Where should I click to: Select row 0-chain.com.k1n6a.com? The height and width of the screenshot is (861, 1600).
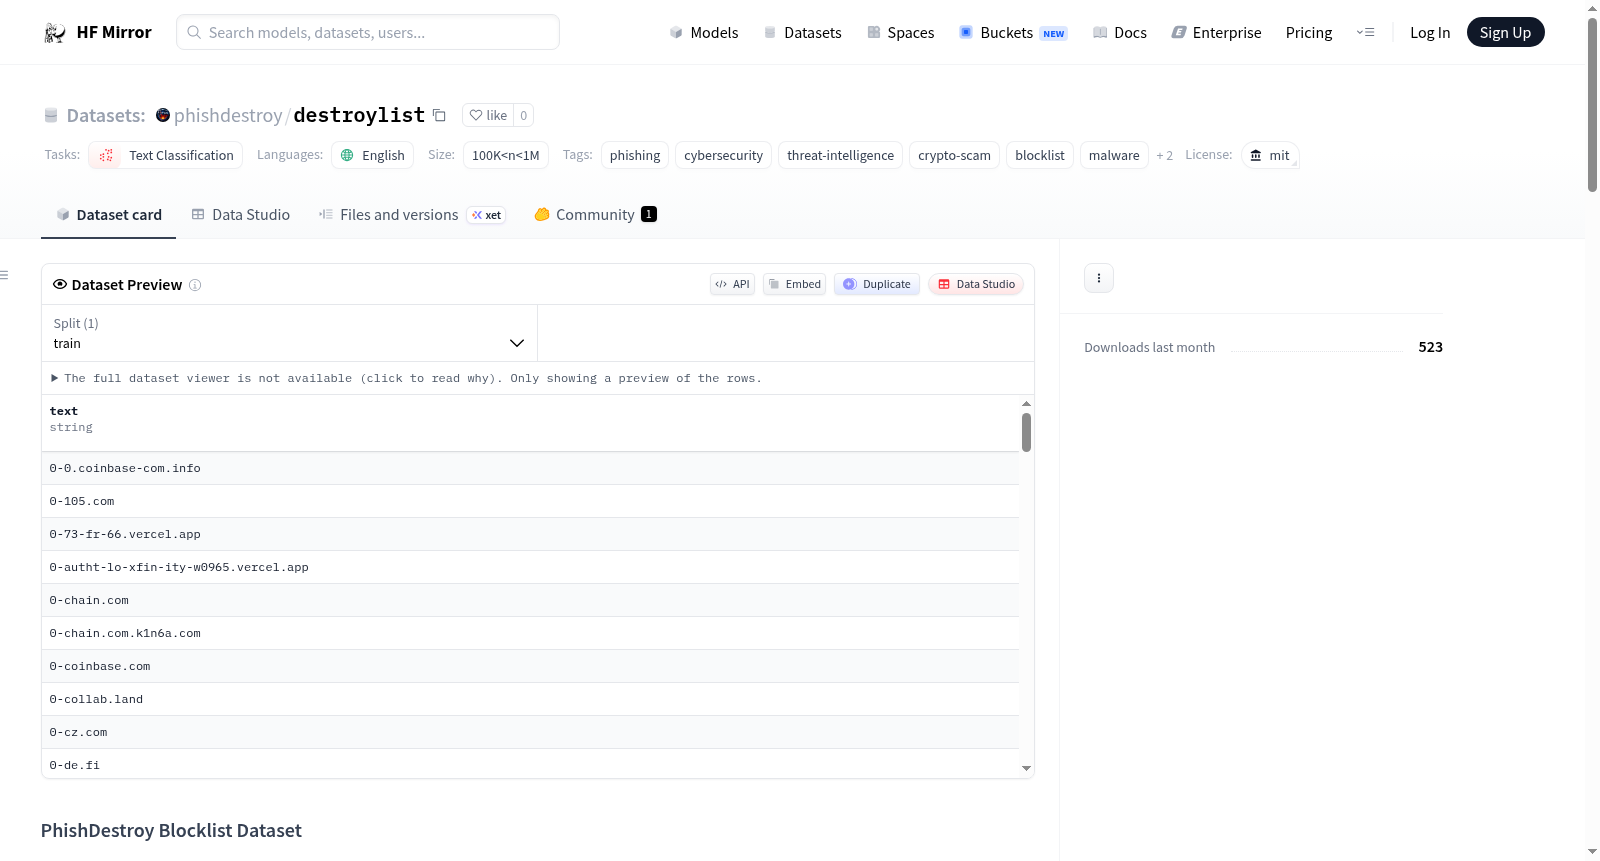tap(530, 633)
